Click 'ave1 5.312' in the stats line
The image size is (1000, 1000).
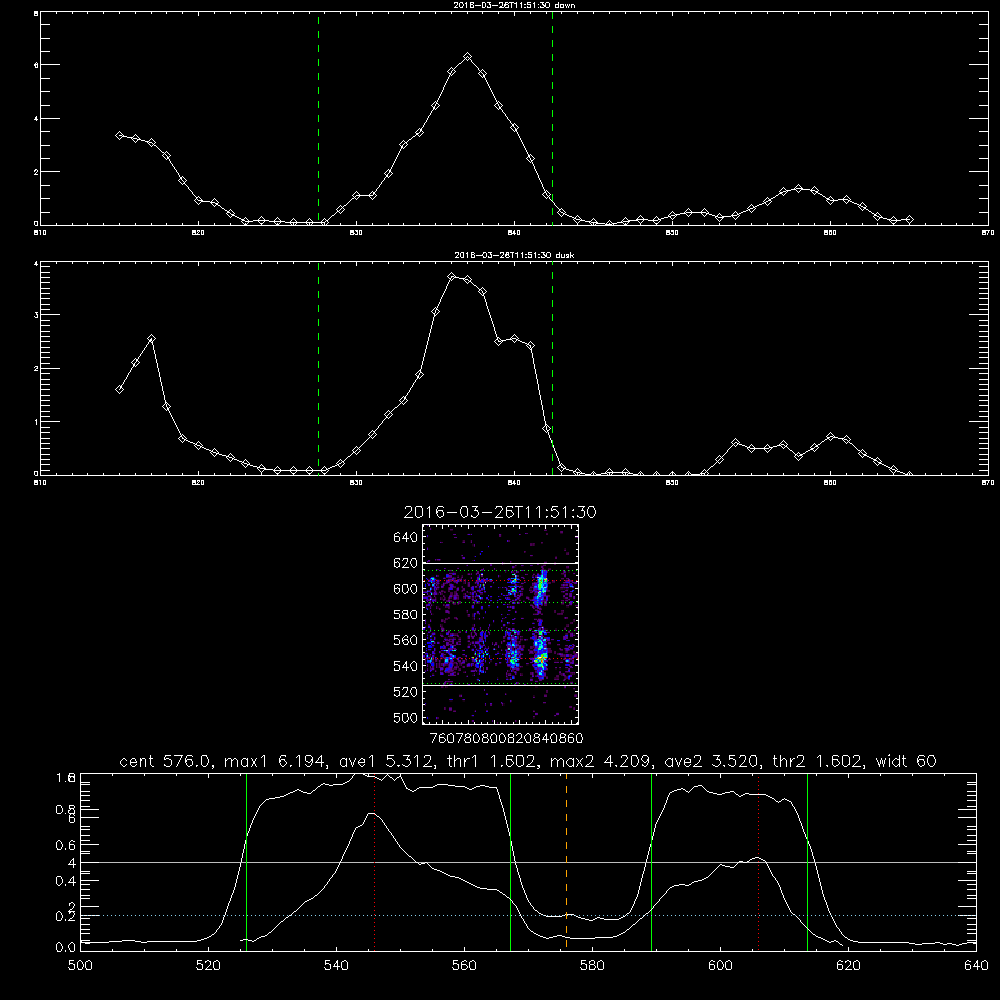tap(386, 761)
